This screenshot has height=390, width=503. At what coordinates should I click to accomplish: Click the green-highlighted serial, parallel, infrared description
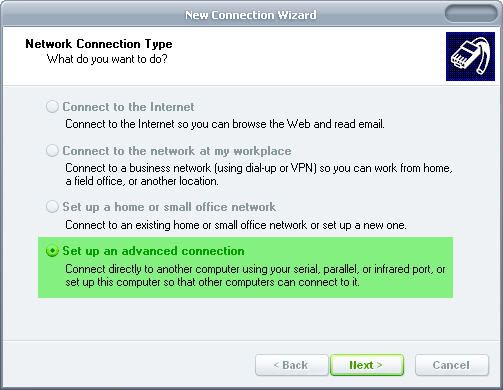tap(255, 276)
